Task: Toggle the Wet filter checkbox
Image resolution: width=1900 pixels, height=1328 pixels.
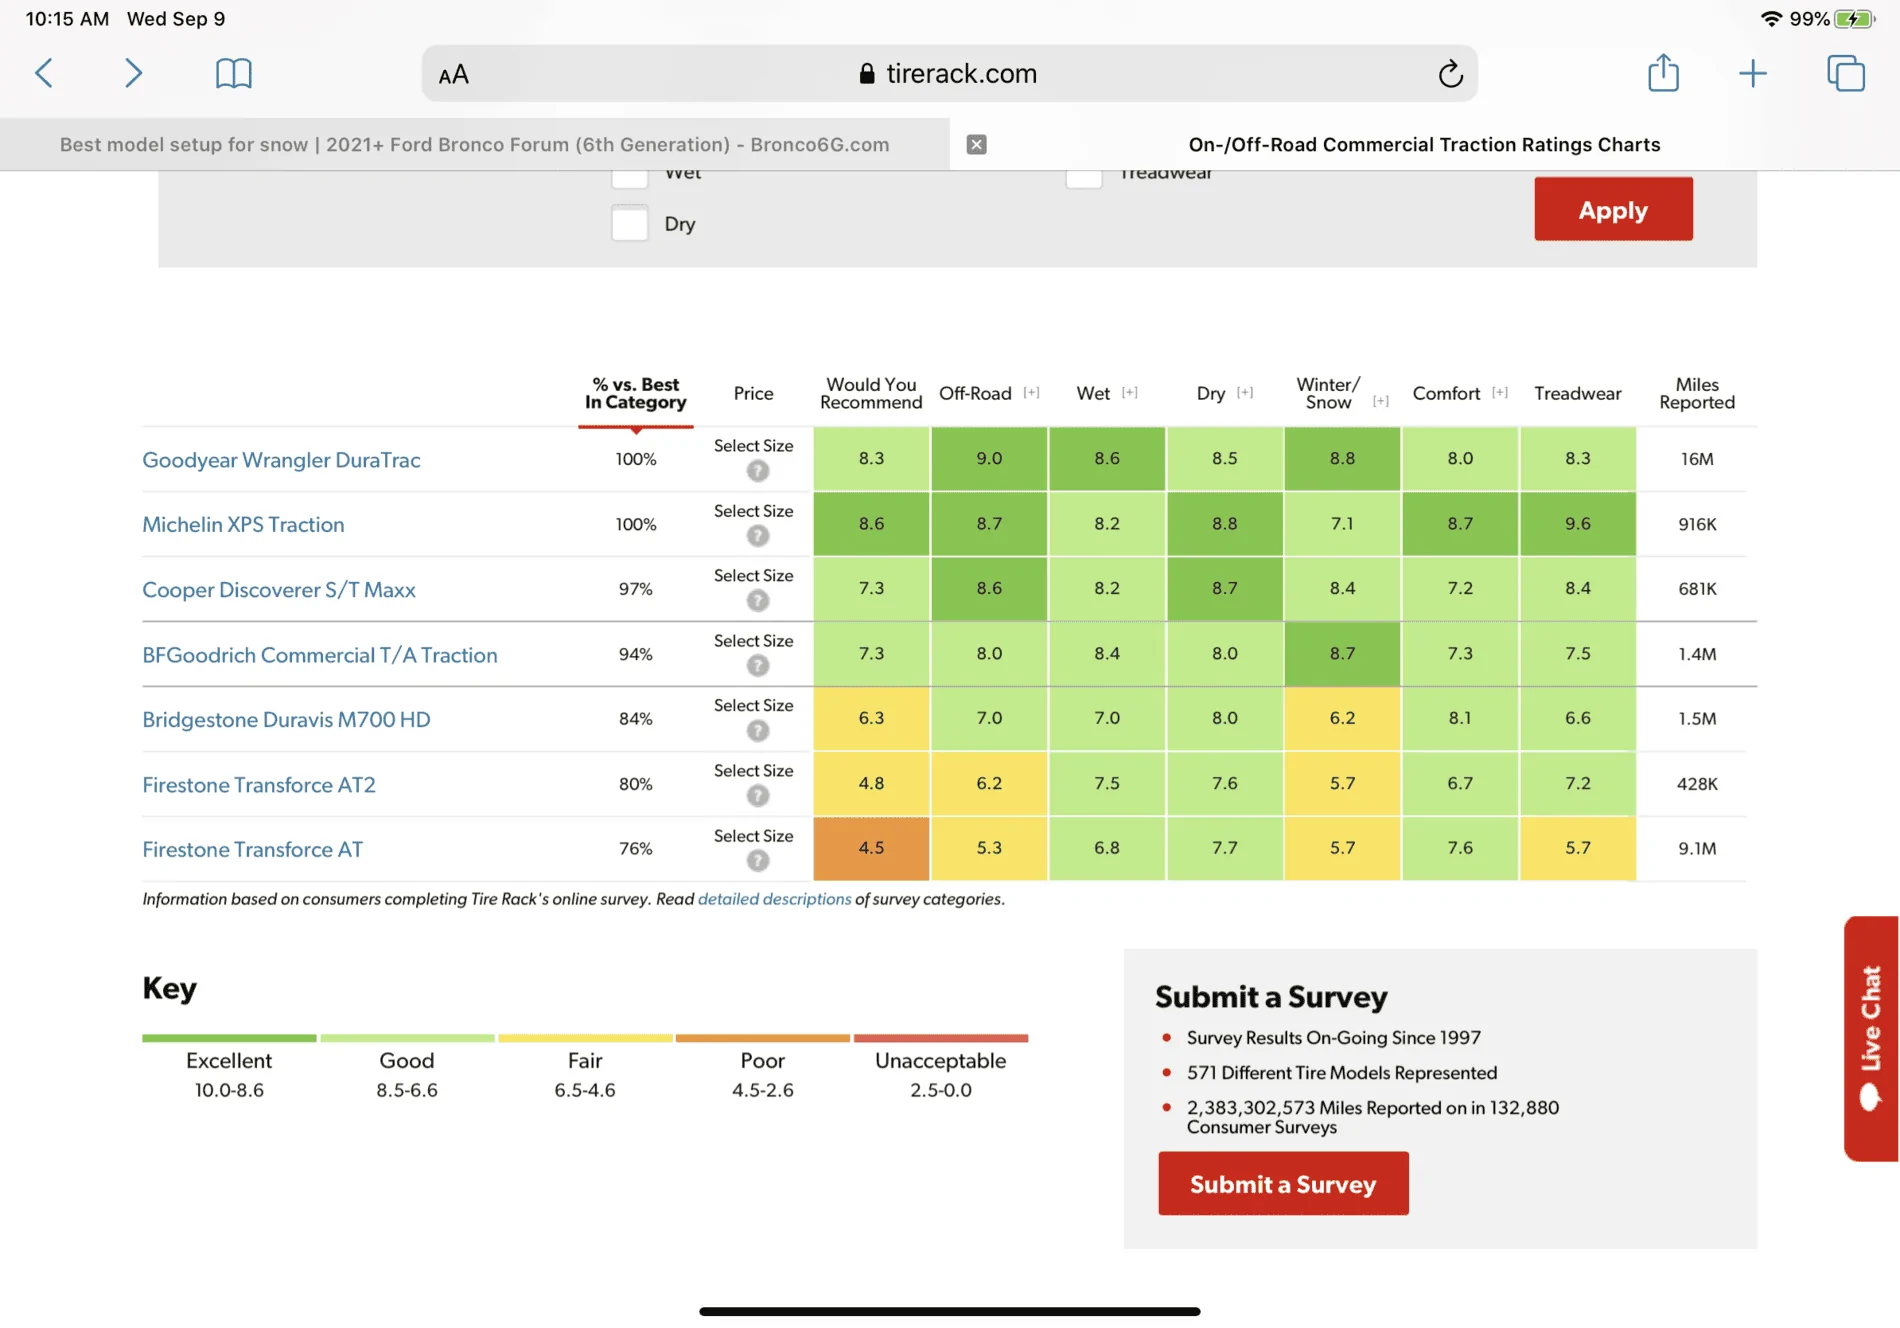Action: pos(630,177)
